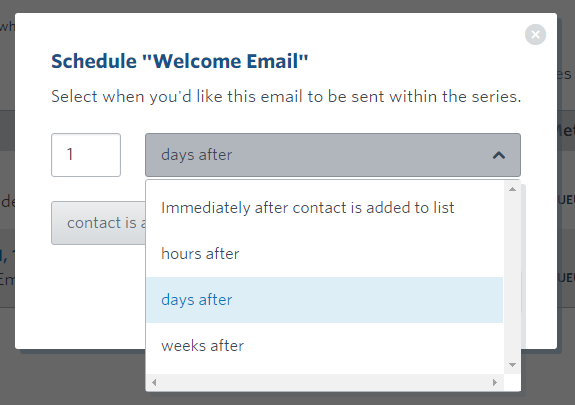
Task: Close the Schedule Welcome Email dialog
Action: tap(535, 34)
